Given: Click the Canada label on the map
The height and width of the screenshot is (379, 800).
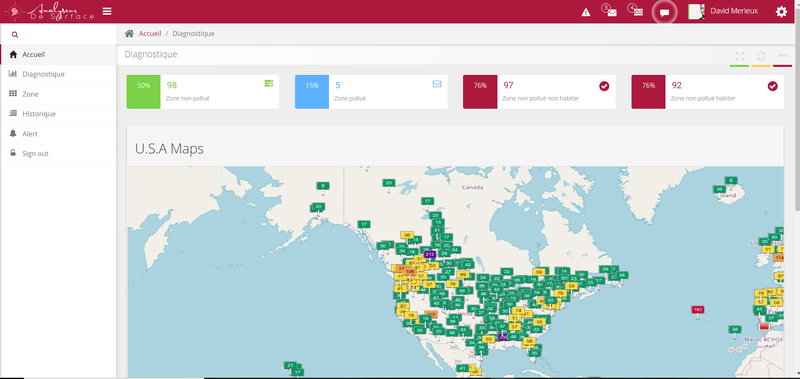Looking at the screenshot, I should [x=472, y=188].
